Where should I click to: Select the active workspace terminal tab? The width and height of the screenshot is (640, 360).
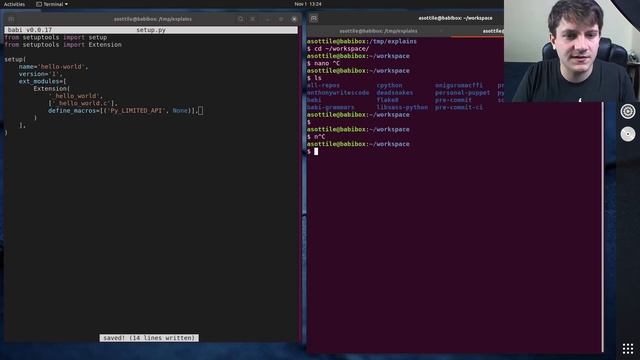[478, 31]
